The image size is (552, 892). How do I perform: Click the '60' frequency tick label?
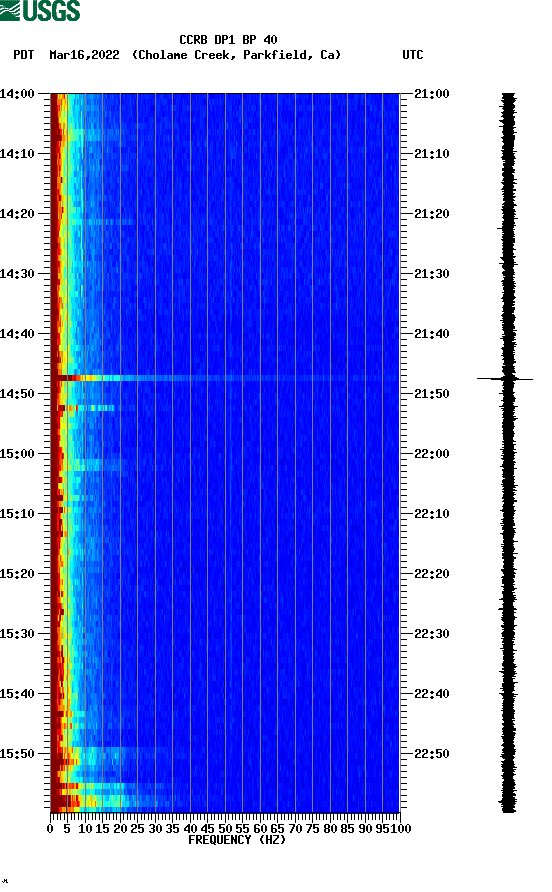tap(260, 829)
